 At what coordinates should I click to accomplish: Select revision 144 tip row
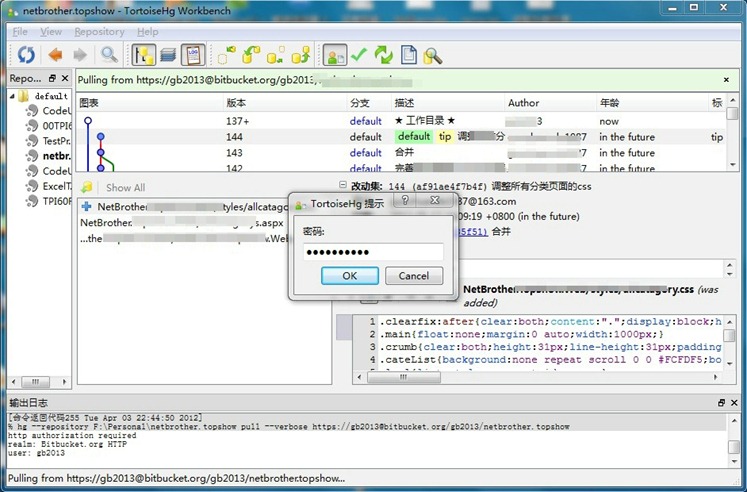tap(401, 137)
